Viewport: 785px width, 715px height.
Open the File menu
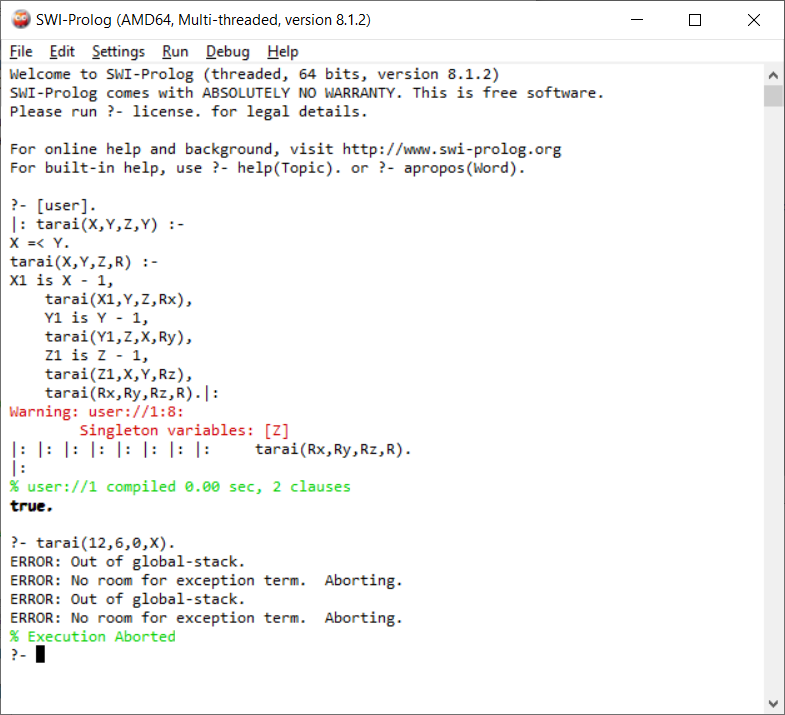pyautogui.click(x=21, y=52)
